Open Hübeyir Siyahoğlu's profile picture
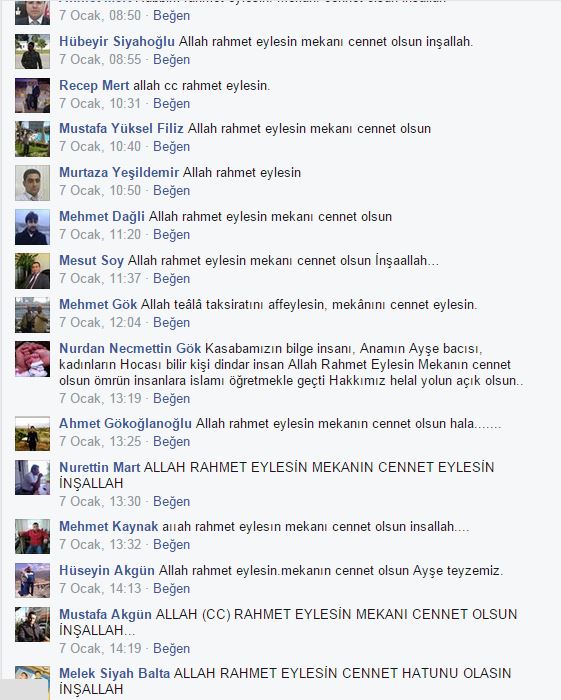 [x=32, y=51]
